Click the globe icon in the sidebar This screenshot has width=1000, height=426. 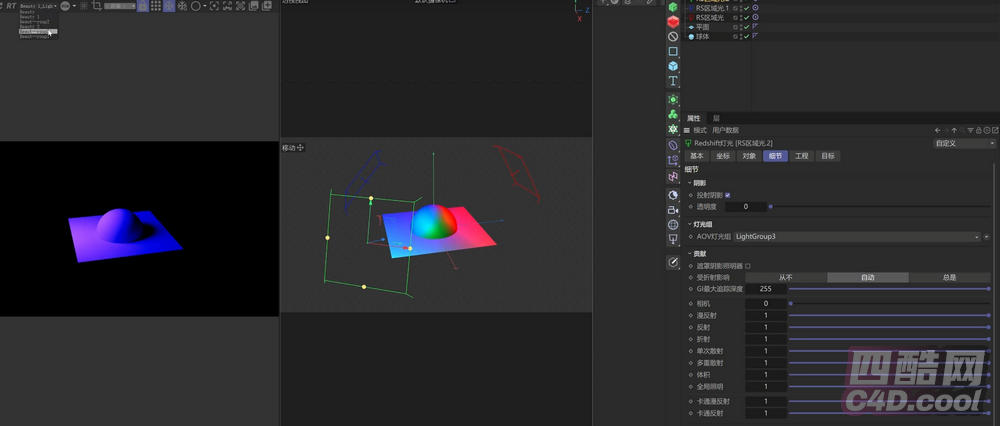pos(673,225)
